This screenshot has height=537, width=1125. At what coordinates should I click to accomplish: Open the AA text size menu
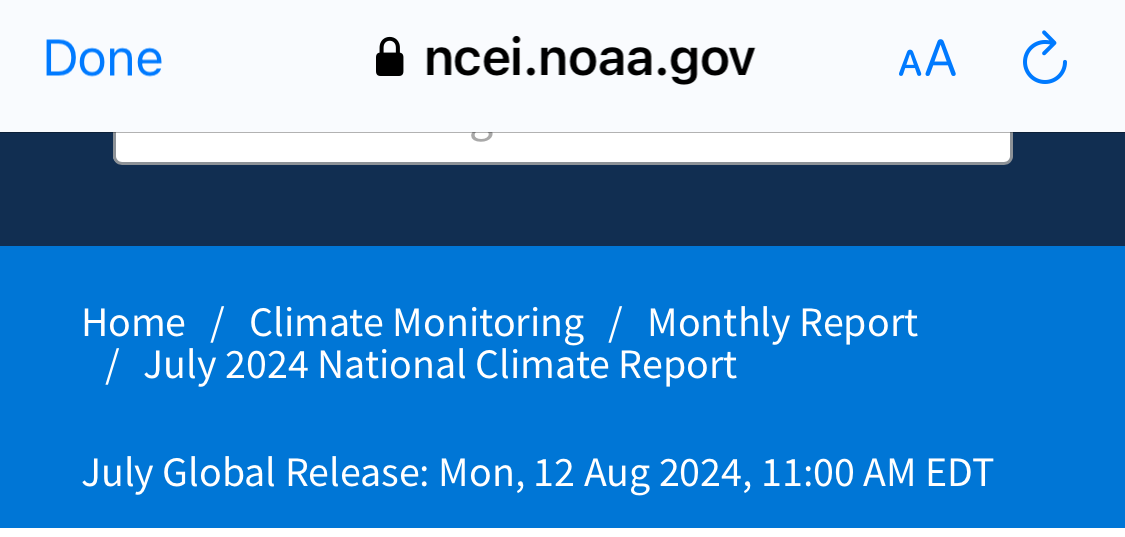[x=927, y=59]
